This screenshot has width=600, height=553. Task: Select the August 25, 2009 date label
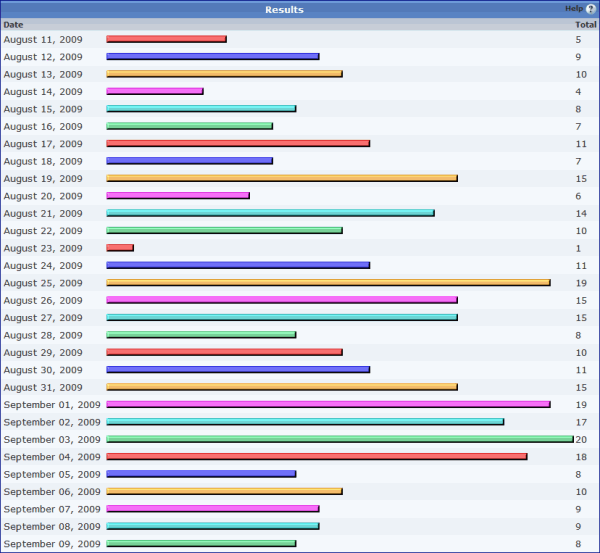click(43, 283)
